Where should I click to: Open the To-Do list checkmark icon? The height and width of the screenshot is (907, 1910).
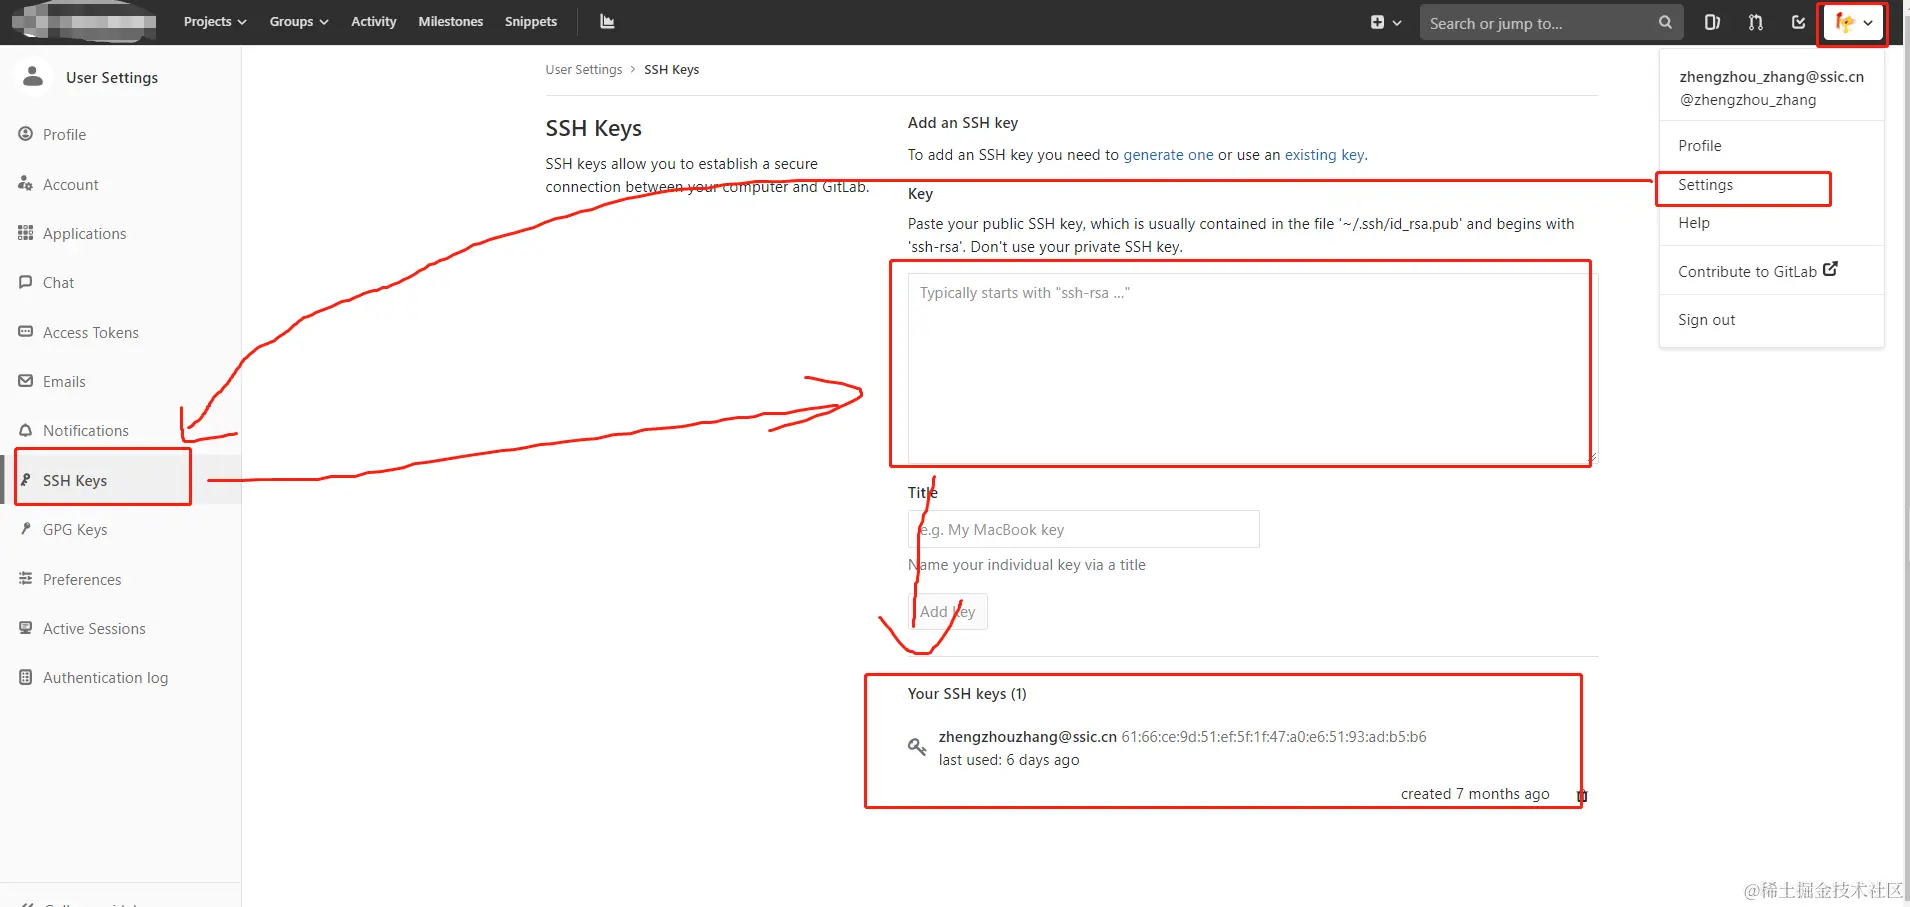[1798, 22]
